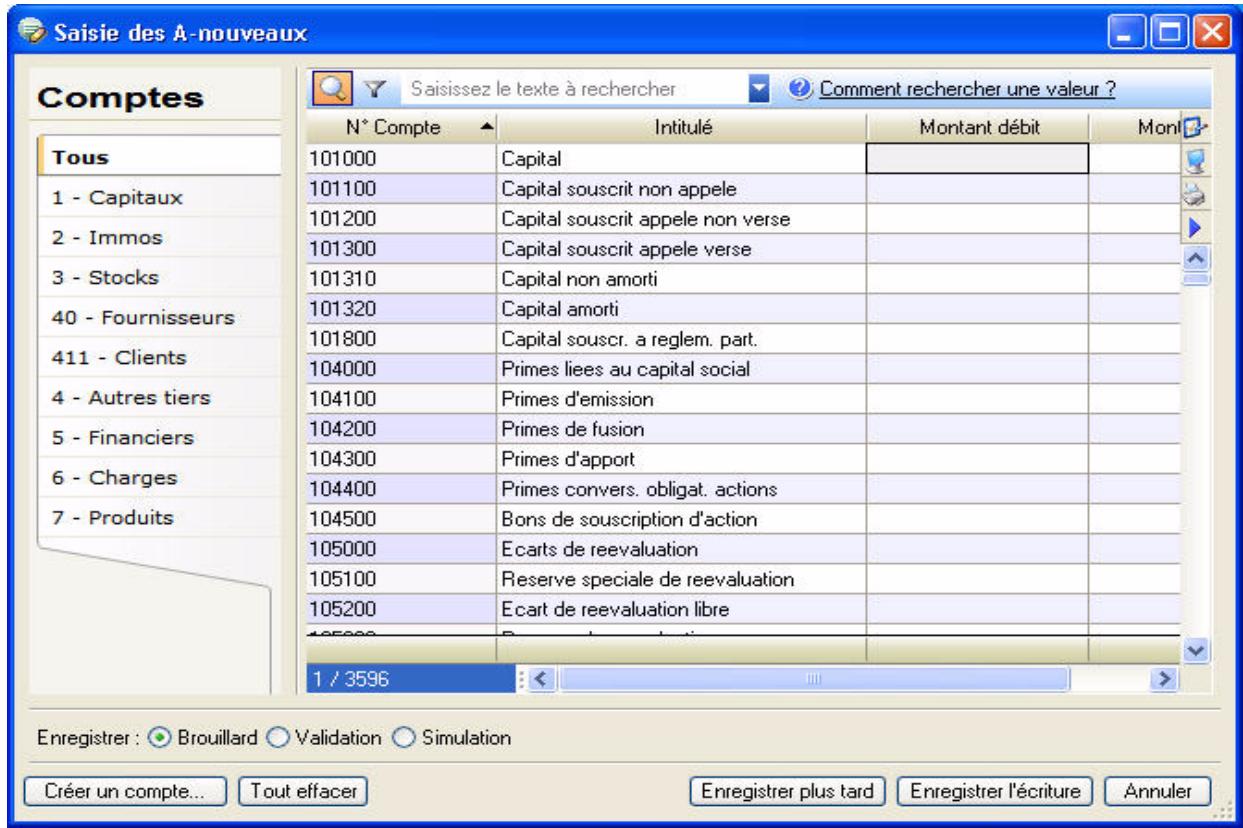Image resolution: width=1243 pixels, height=828 pixels.
Task: Open the 1 - Capitaux tab
Action: 157,197
